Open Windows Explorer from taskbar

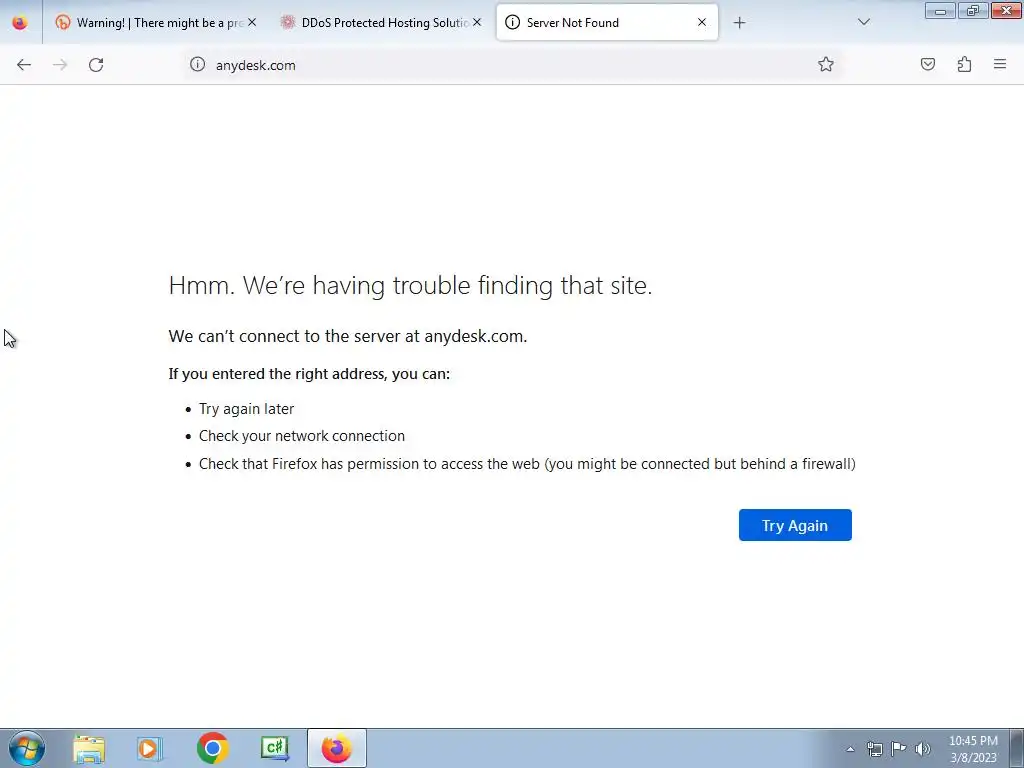[89, 749]
